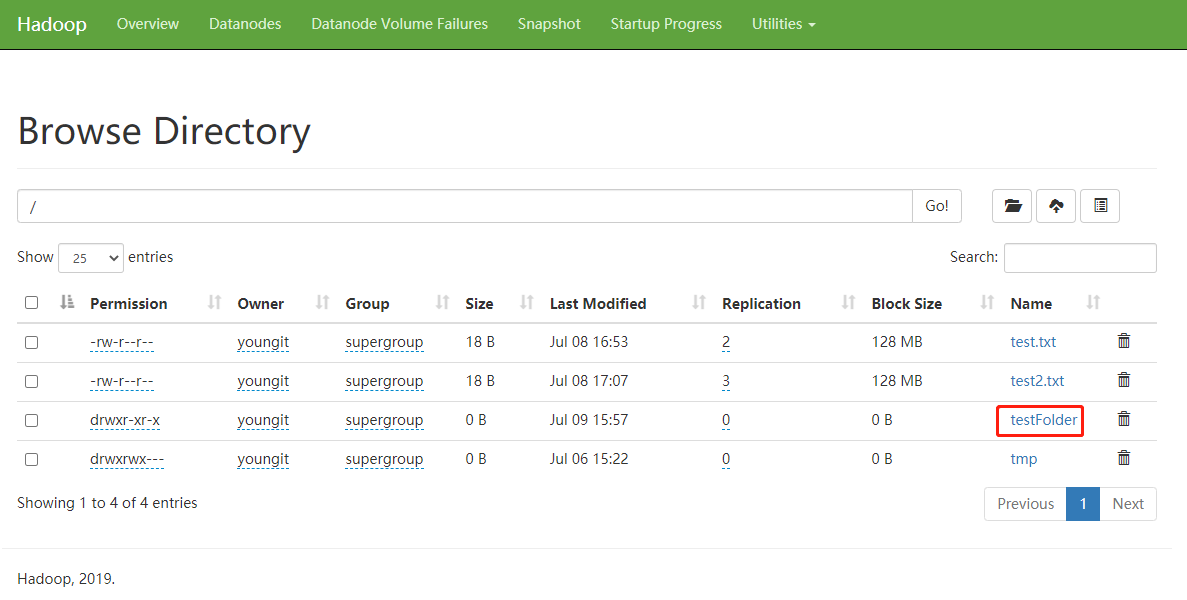Switch to the Datanodes page

tap(245, 23)
